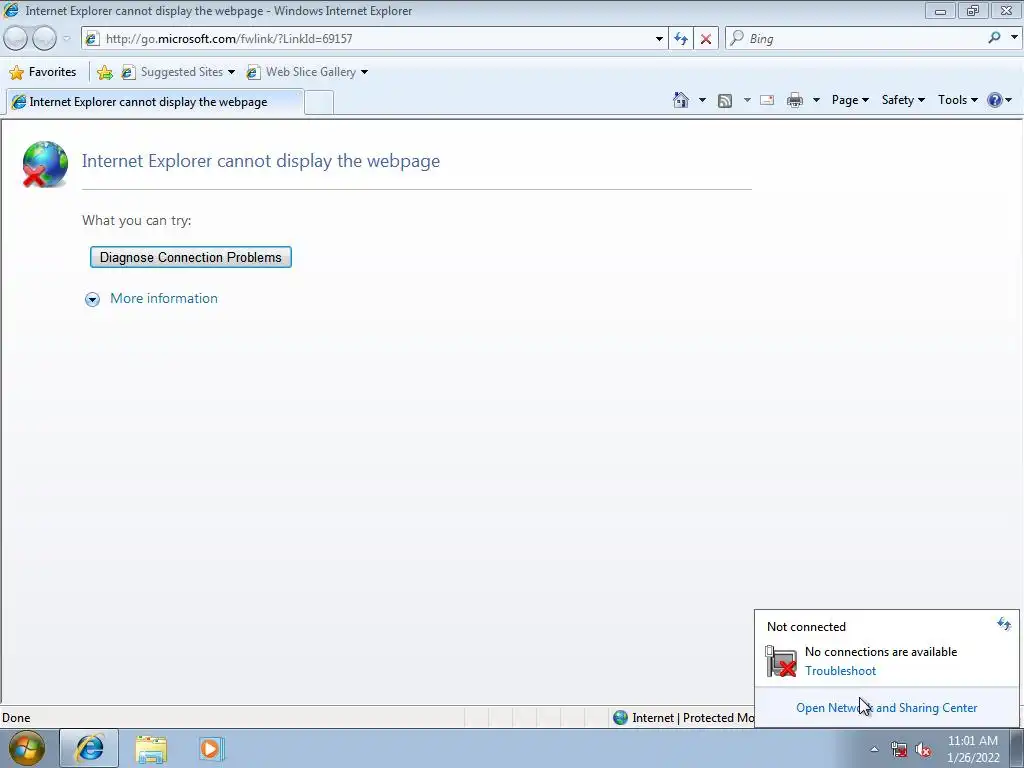Click the Back navigation arrow button
Screen dimensions: 1024x768
coord(15,39)
